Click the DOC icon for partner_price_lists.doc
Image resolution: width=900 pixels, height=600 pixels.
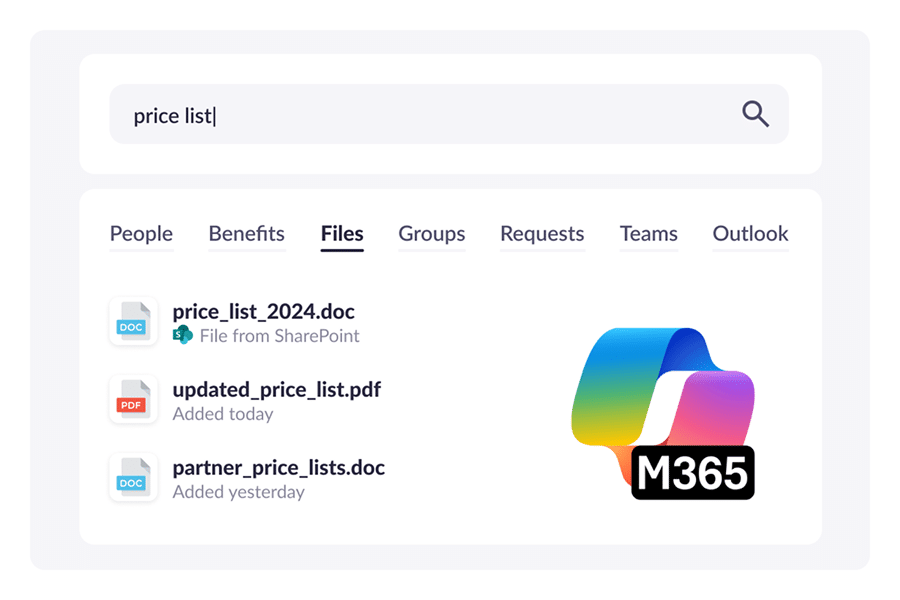[x=134, y=478]
